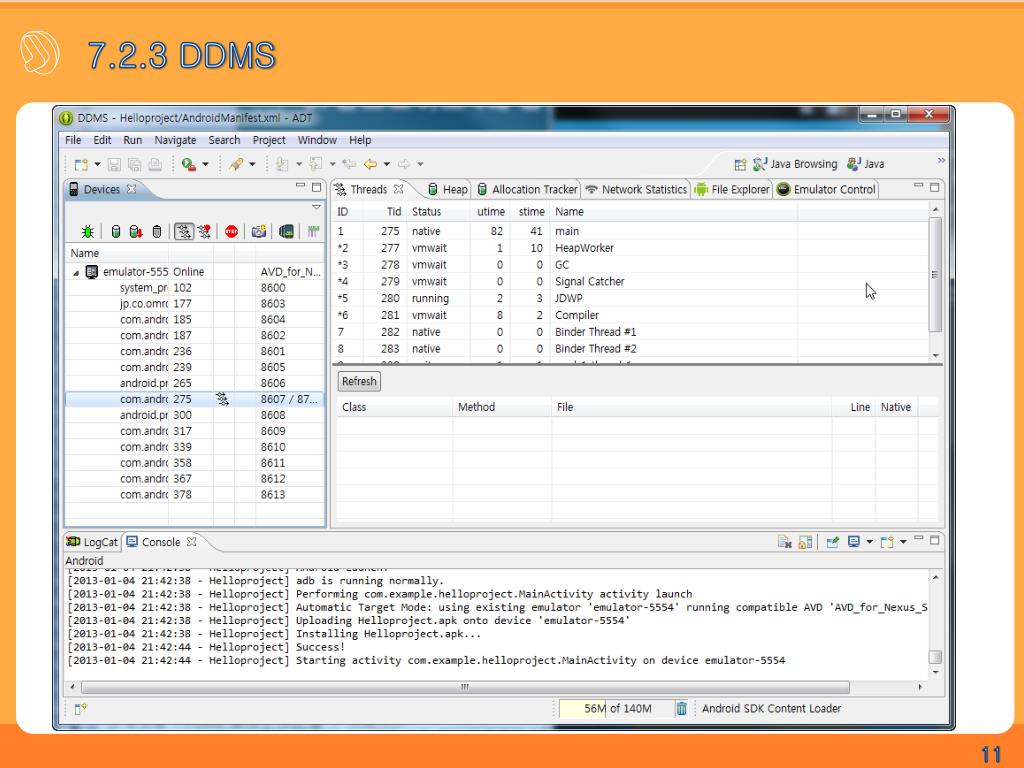
Task: Open the Window menu
Action: (317, 140)
